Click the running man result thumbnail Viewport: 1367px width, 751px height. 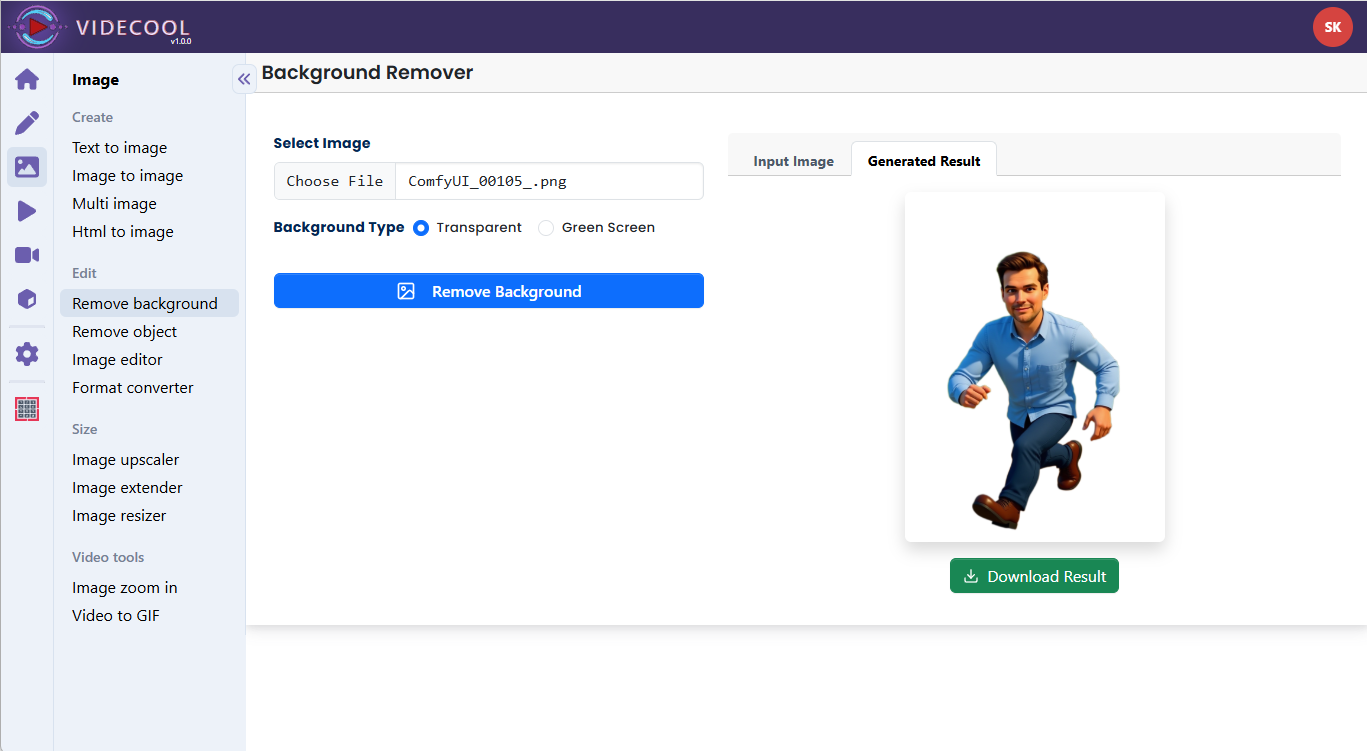pyautogui.click(x=1034, y=388)
